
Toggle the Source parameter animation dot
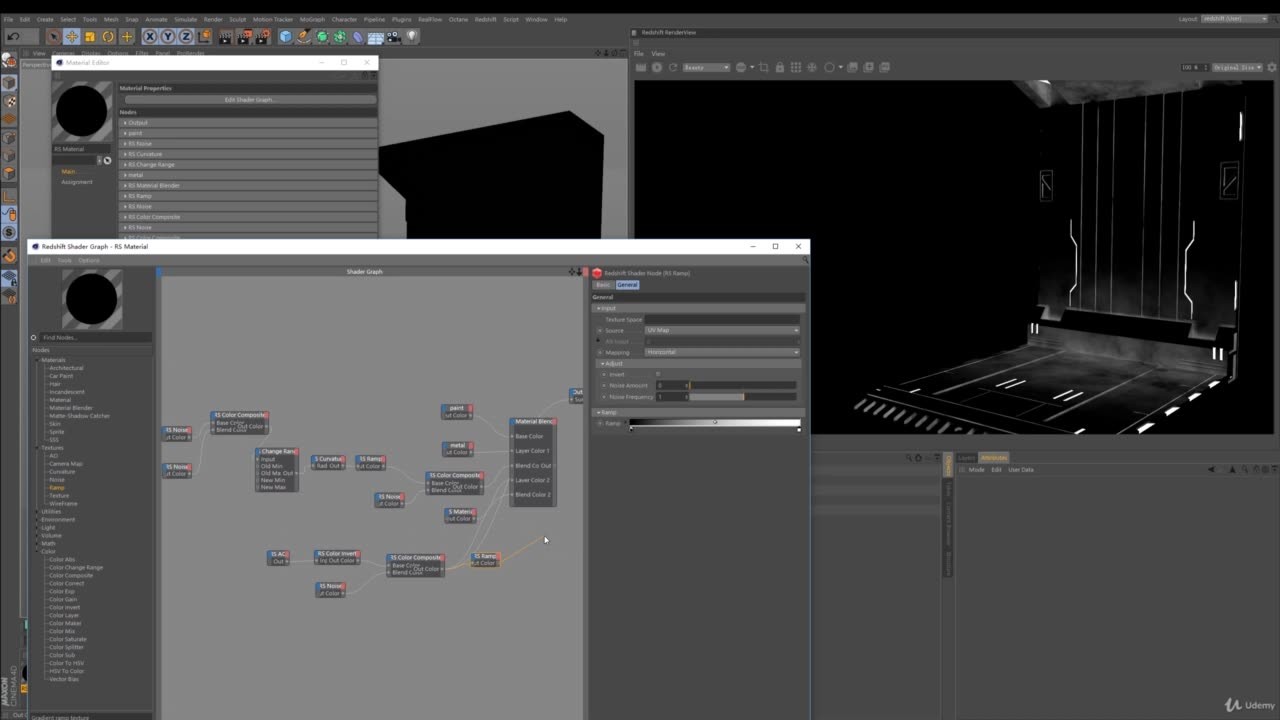(600, 330)
